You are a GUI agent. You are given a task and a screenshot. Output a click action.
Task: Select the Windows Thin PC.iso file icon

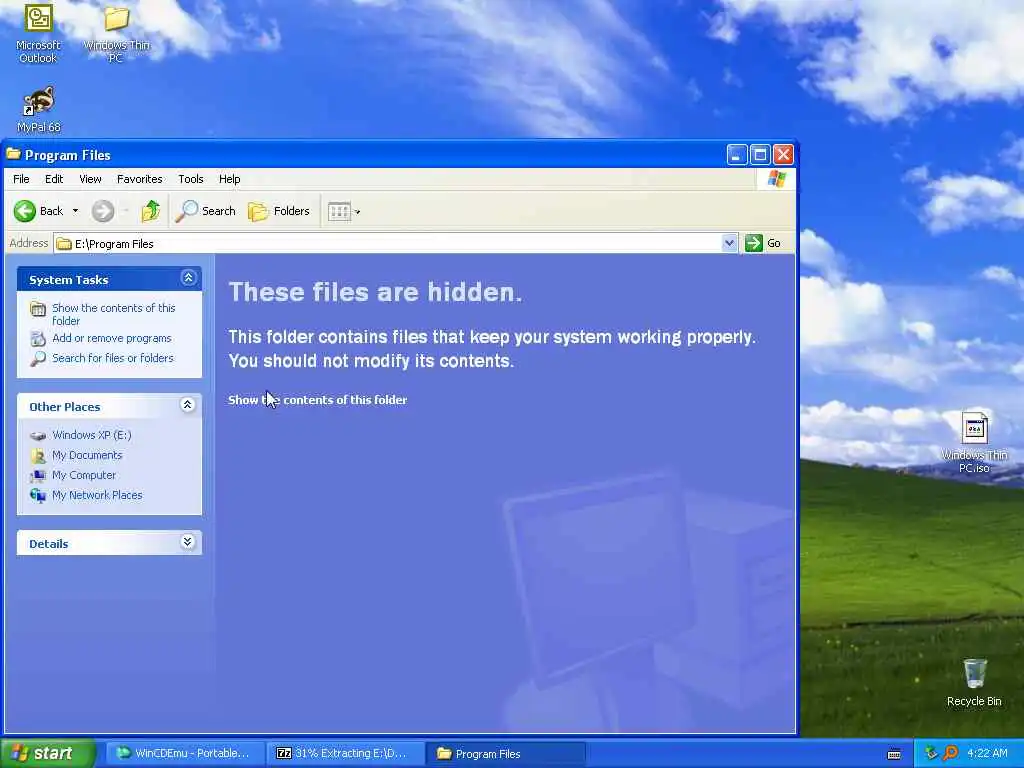click(974, 442)
